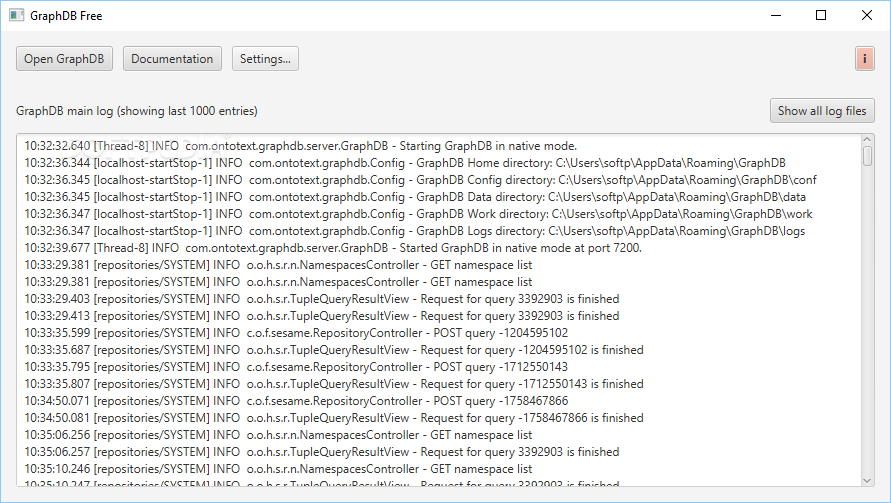Open Settings... dialog
891x503 pixels.
coord(265,59)
